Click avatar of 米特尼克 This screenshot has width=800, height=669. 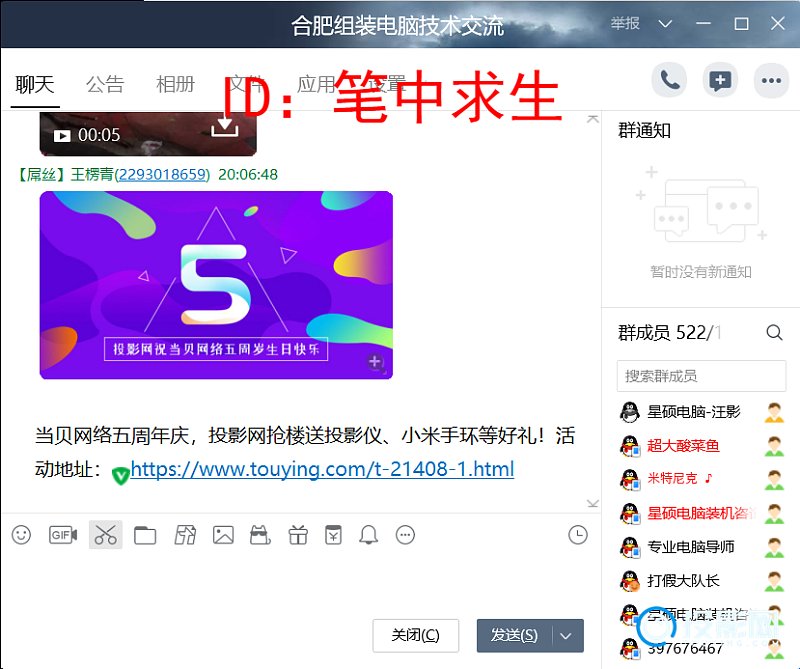[x=630, y=480]
